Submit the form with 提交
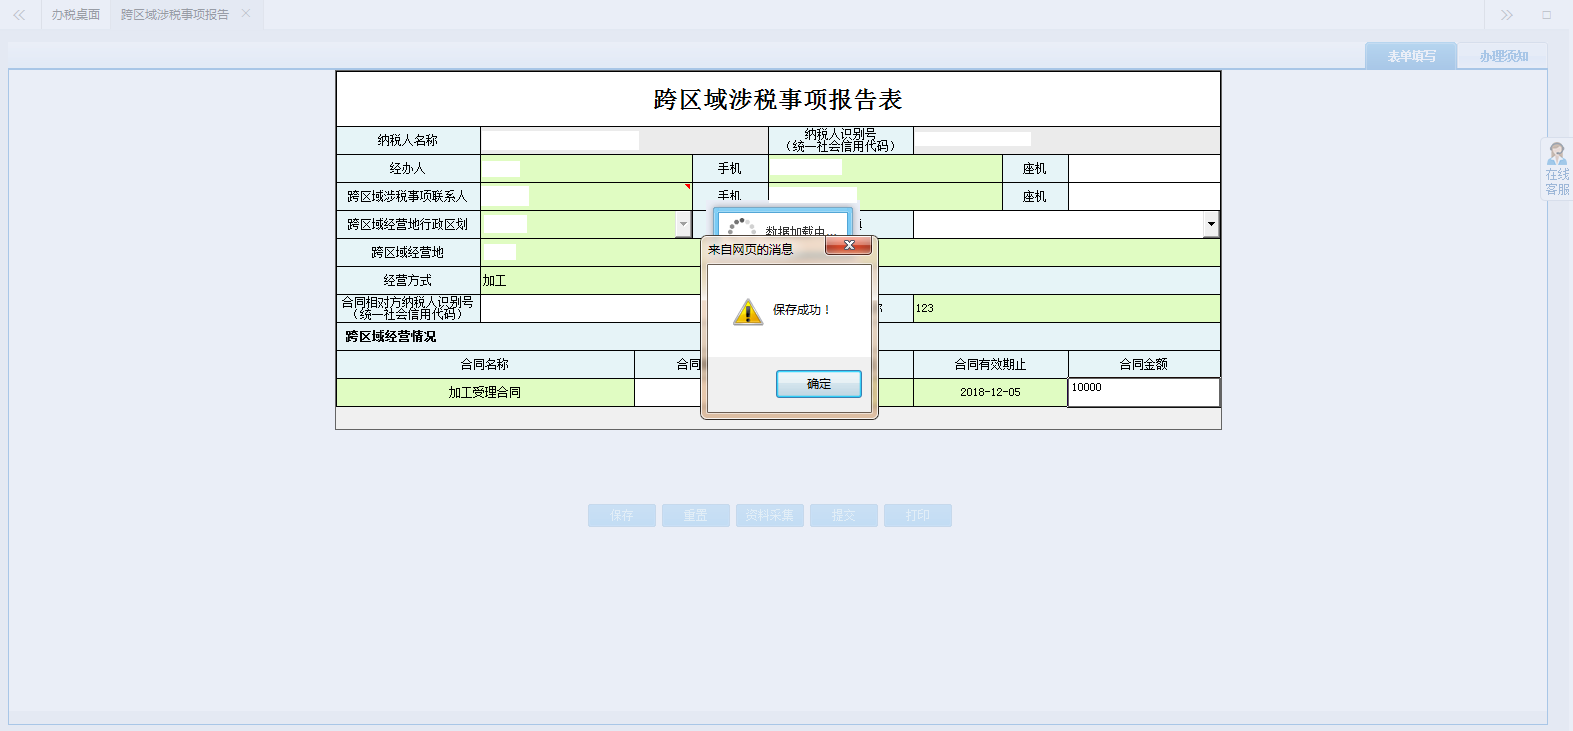Image resolution: width=1573 pixels, height=731 pixels. pos(843,516)
